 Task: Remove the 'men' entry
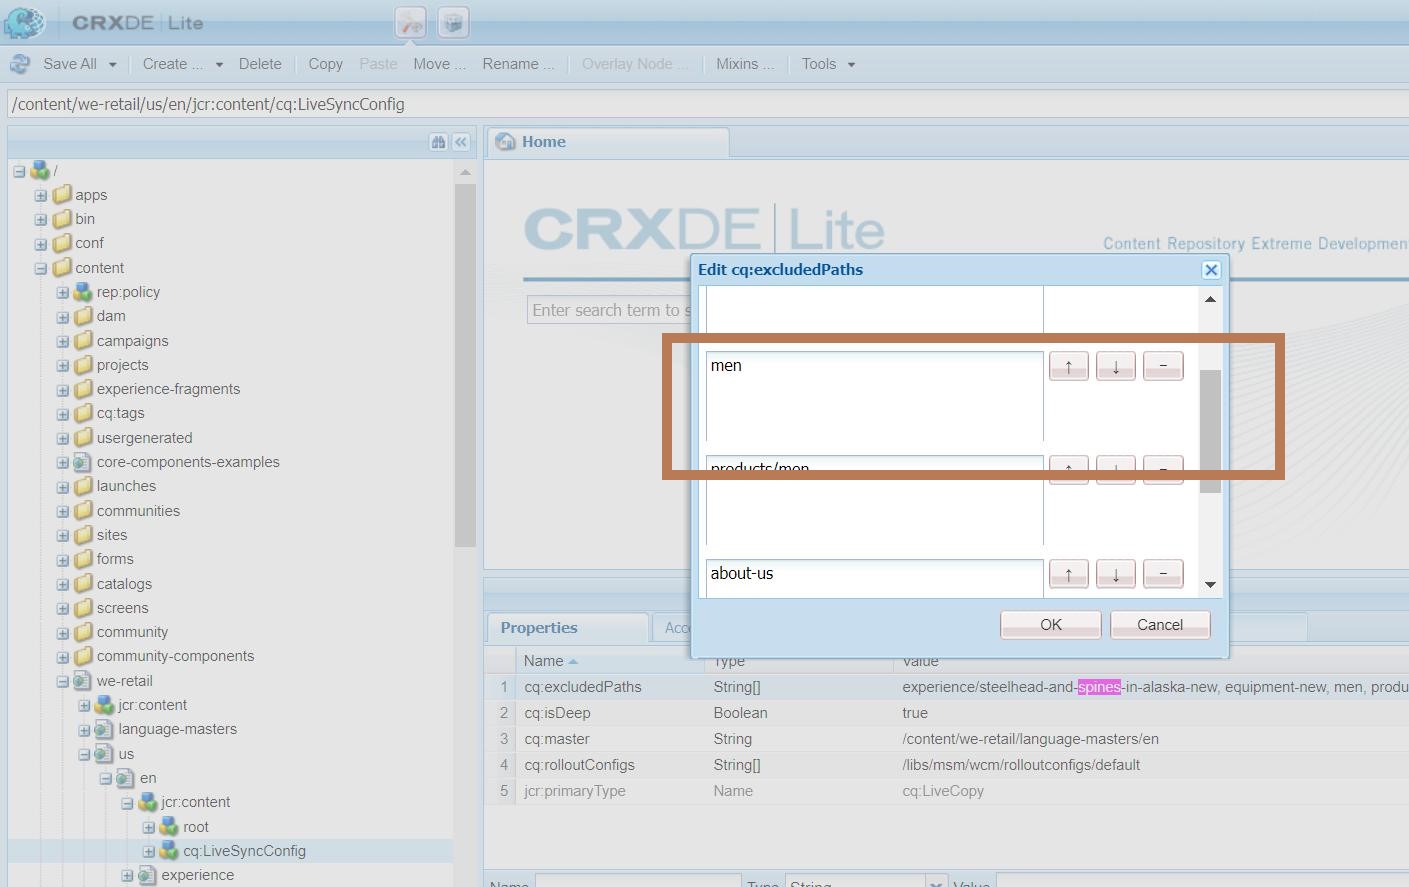tap(1163, 366)
